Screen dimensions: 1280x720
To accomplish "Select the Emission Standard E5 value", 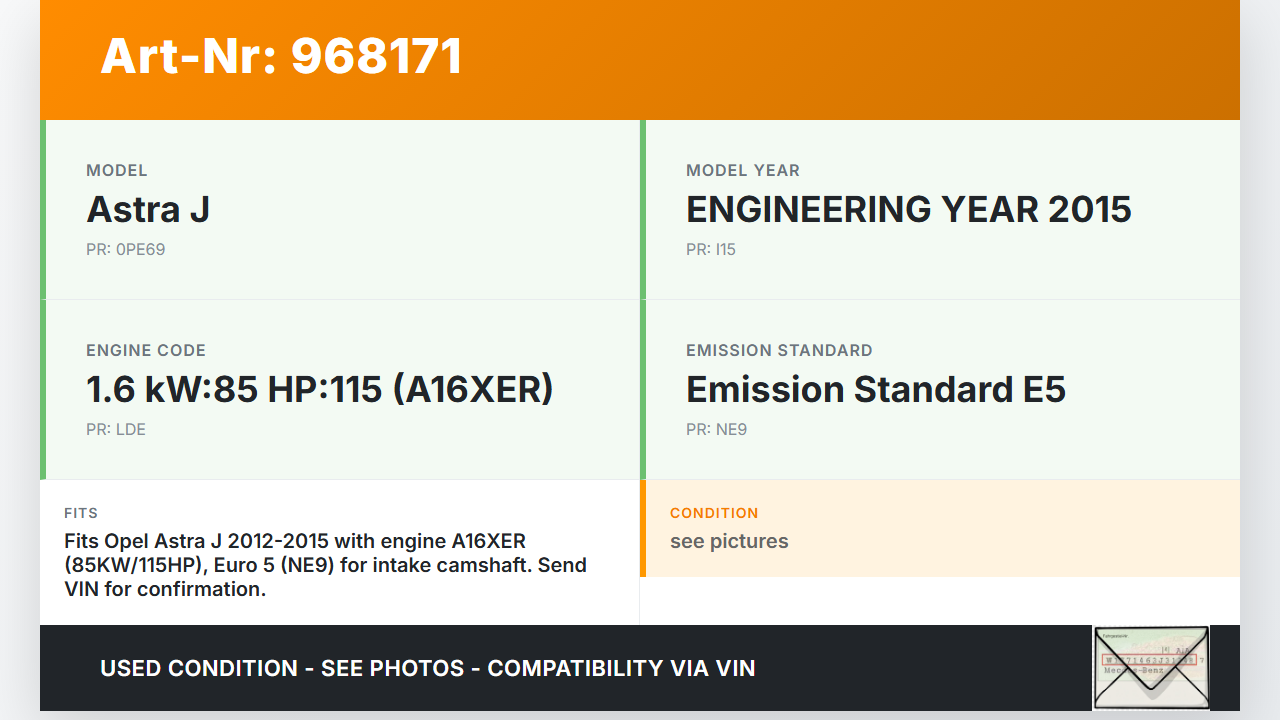I will [875, 390].
